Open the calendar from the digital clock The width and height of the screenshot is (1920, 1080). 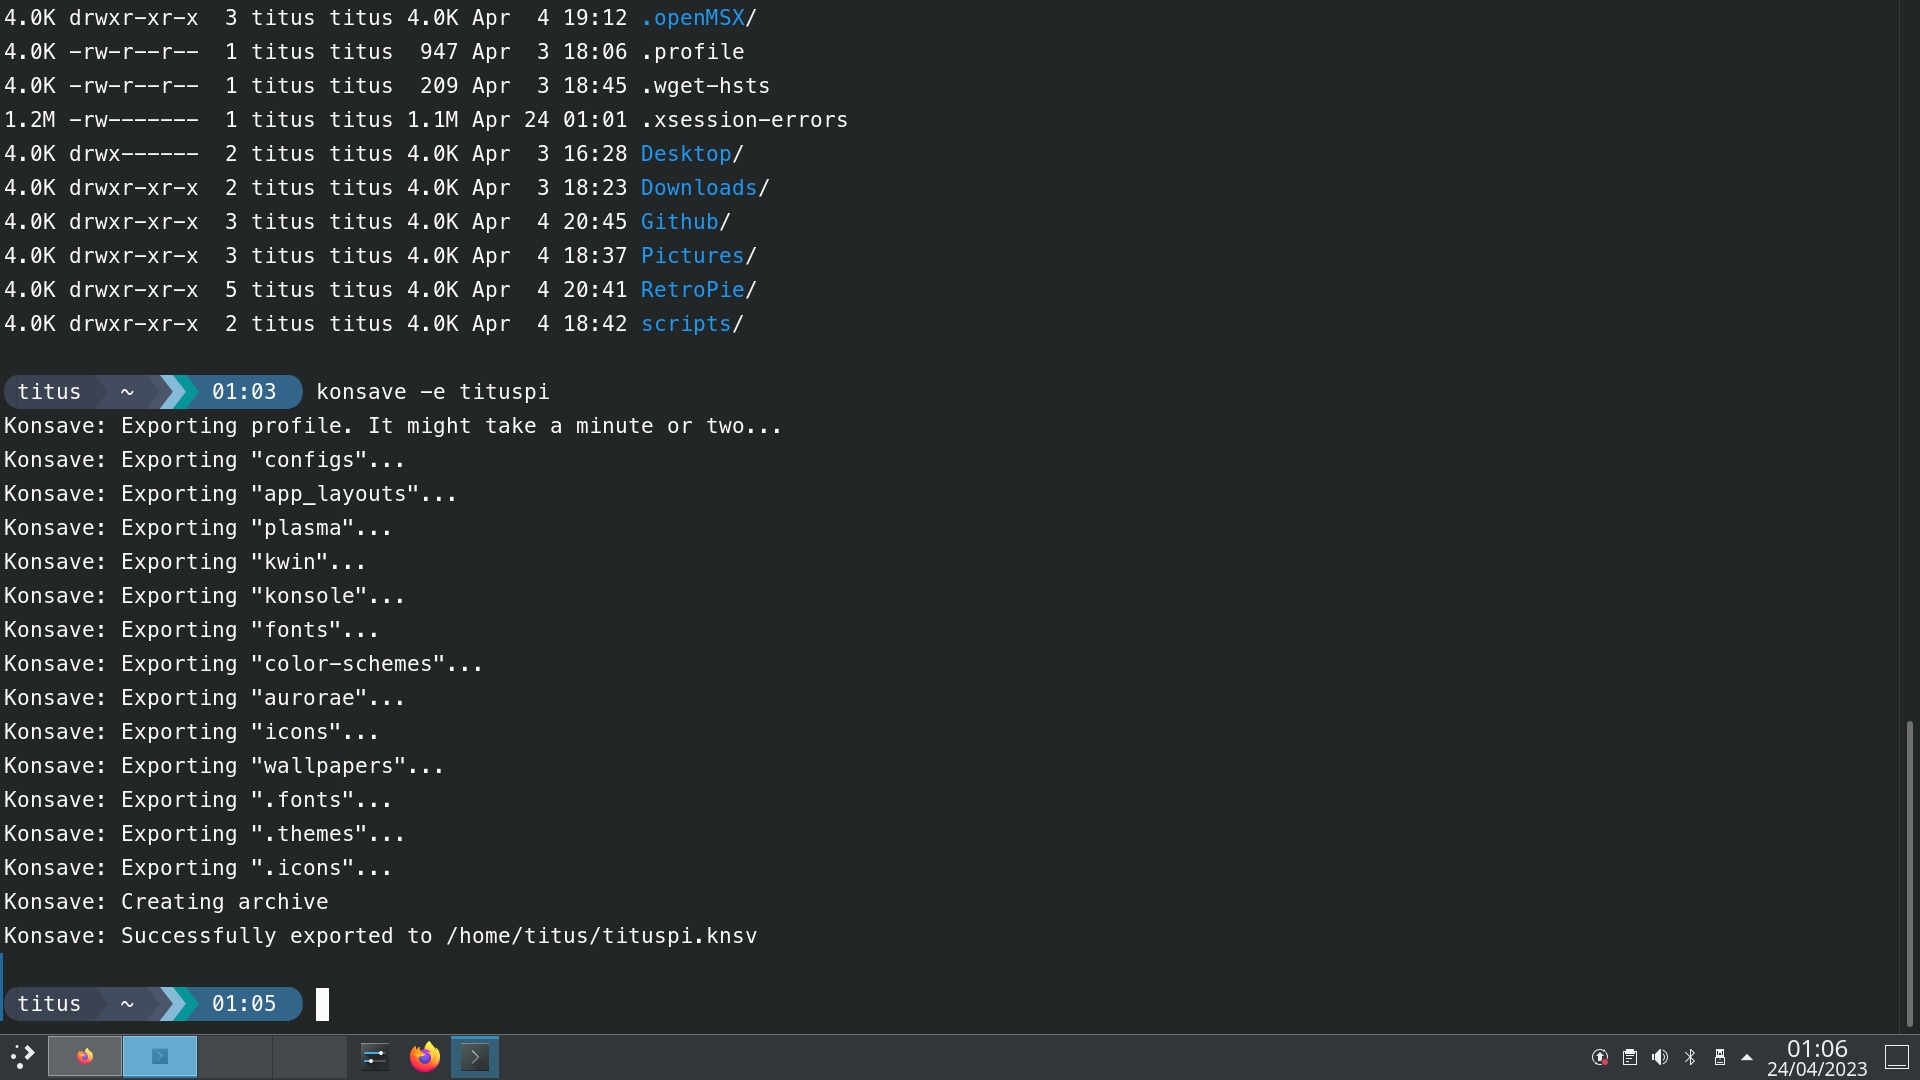(1816, 1057)
